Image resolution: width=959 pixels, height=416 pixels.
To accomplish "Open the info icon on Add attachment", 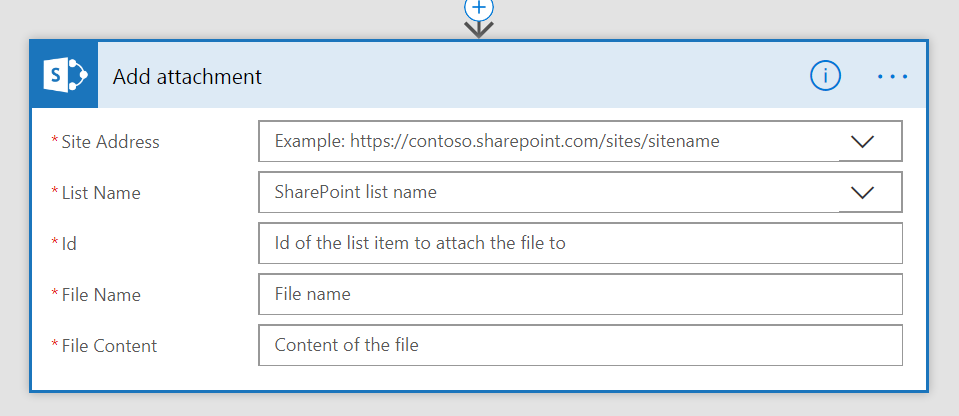I will 825,75.
